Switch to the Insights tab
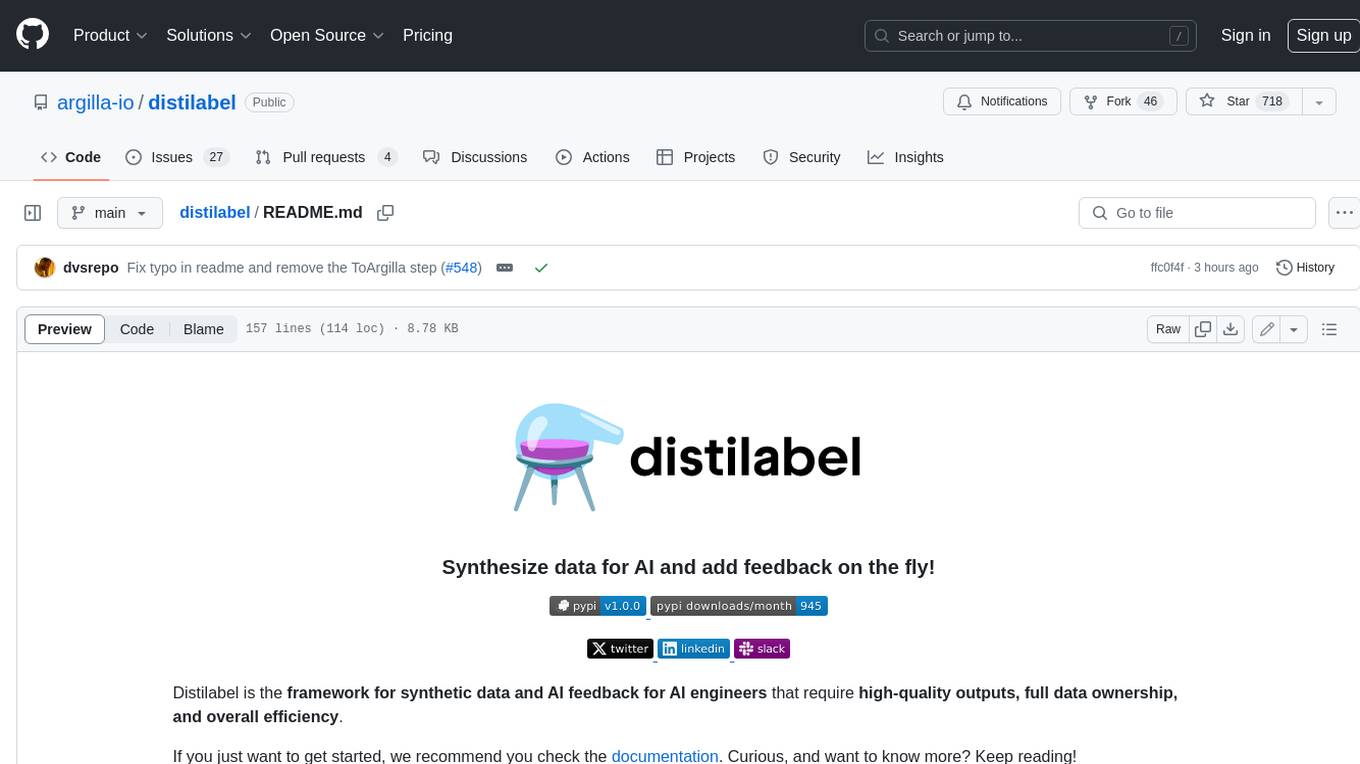 click(x=905, y=157)
